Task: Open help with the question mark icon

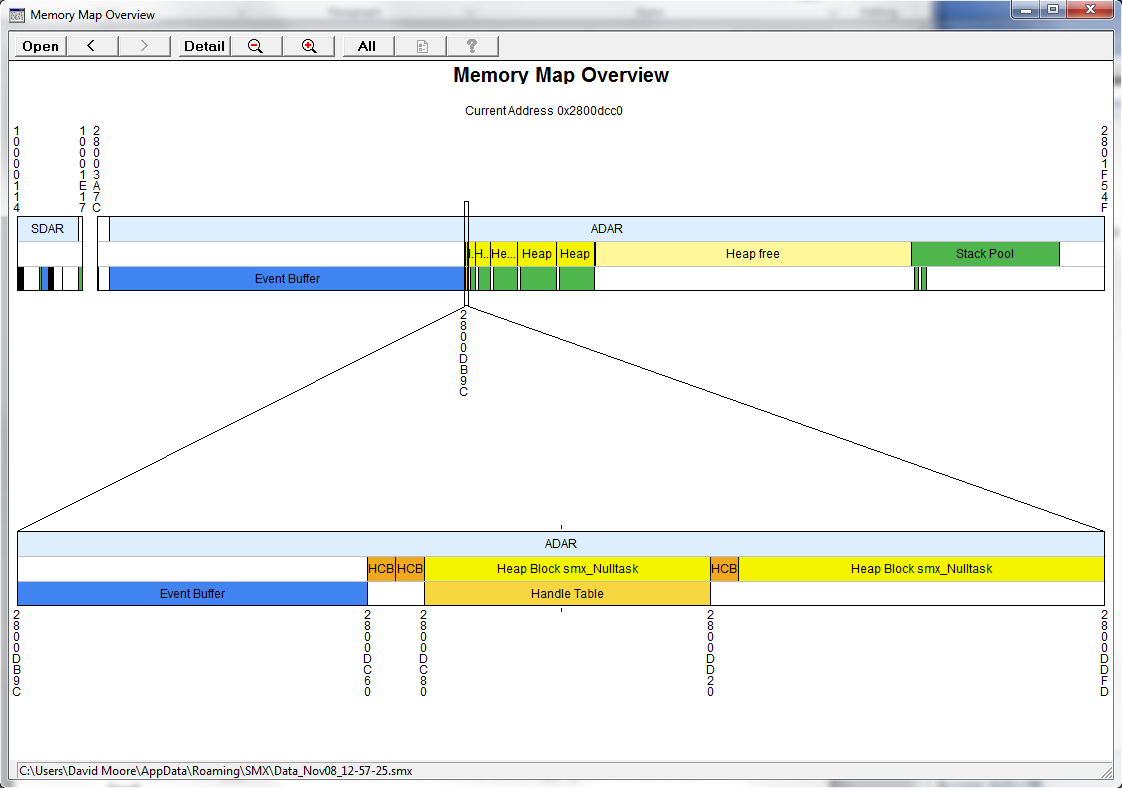Action: (x=472, y=47)
